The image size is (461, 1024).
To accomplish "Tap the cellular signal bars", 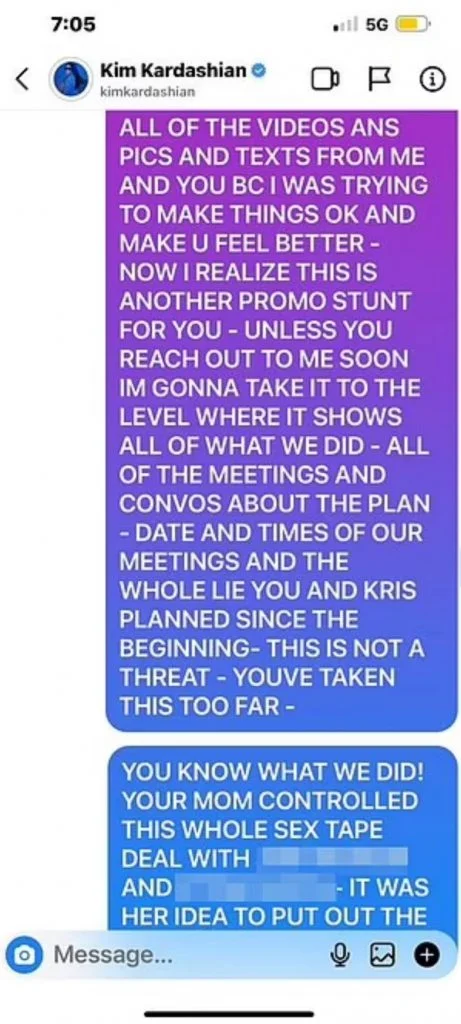I will click(345, 25).
